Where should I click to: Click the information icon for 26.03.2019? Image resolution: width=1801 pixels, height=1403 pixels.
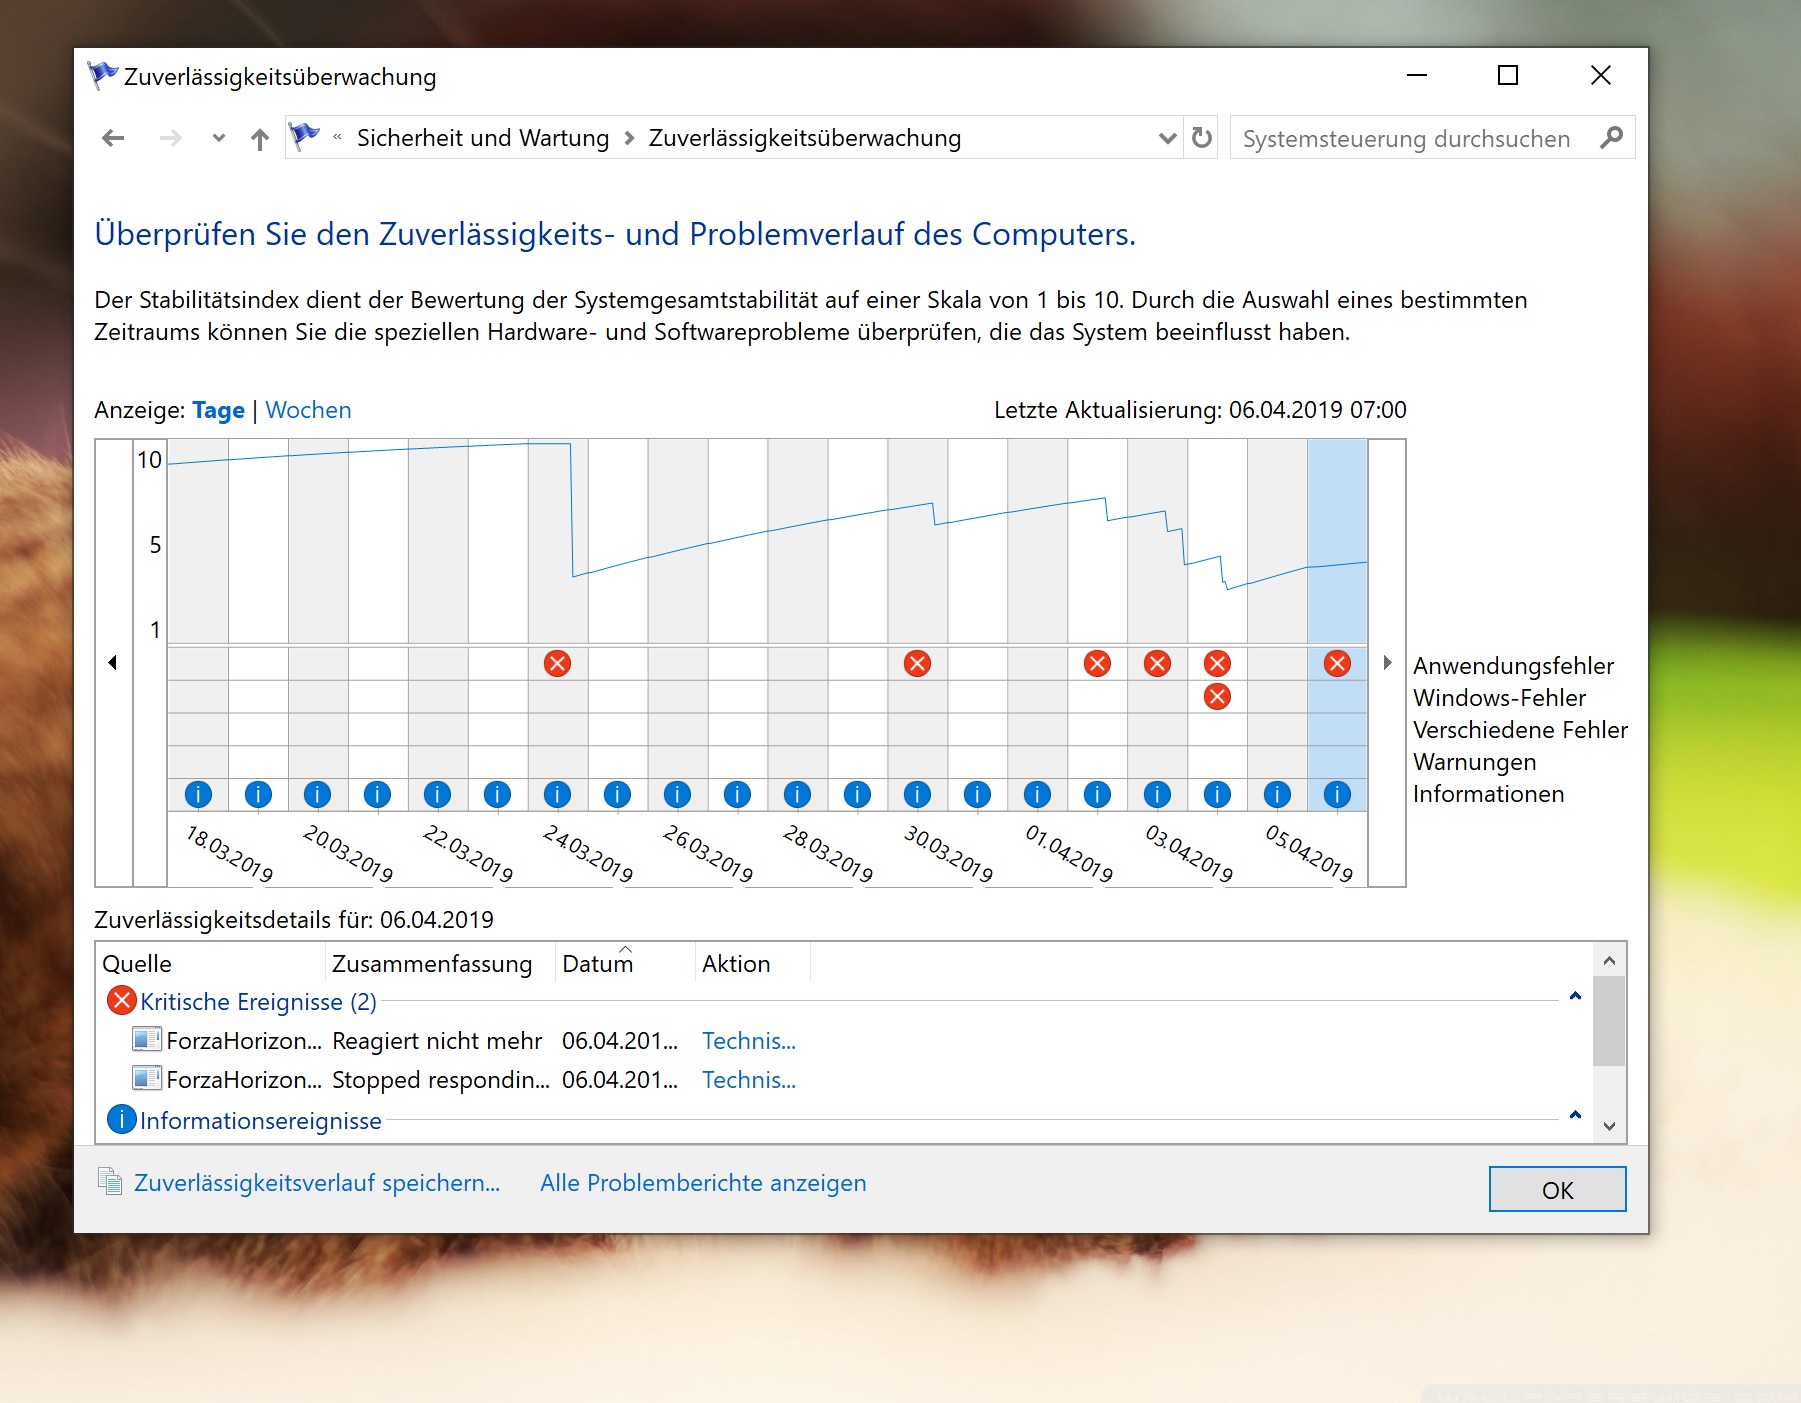pyautogui.click(x=677, y=794)
